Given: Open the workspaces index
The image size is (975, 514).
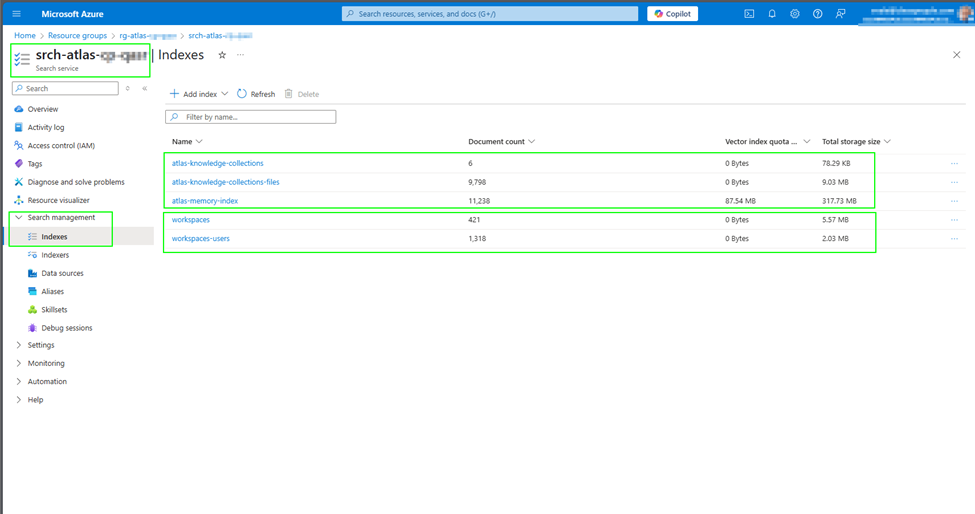Looking at the screenshot, I should coord(190,219).
